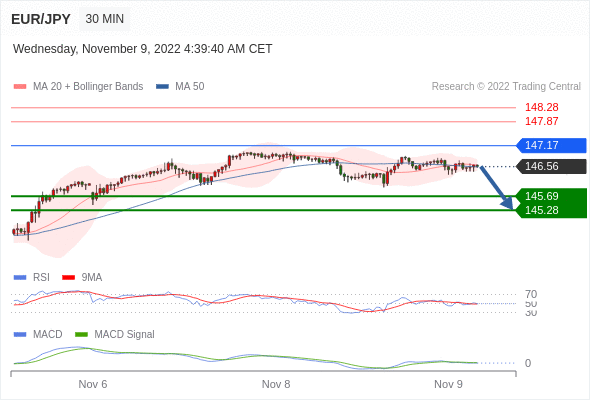Click the blue MACD legend swatch
The image size is (590, 400).
(x=20, y=335)
